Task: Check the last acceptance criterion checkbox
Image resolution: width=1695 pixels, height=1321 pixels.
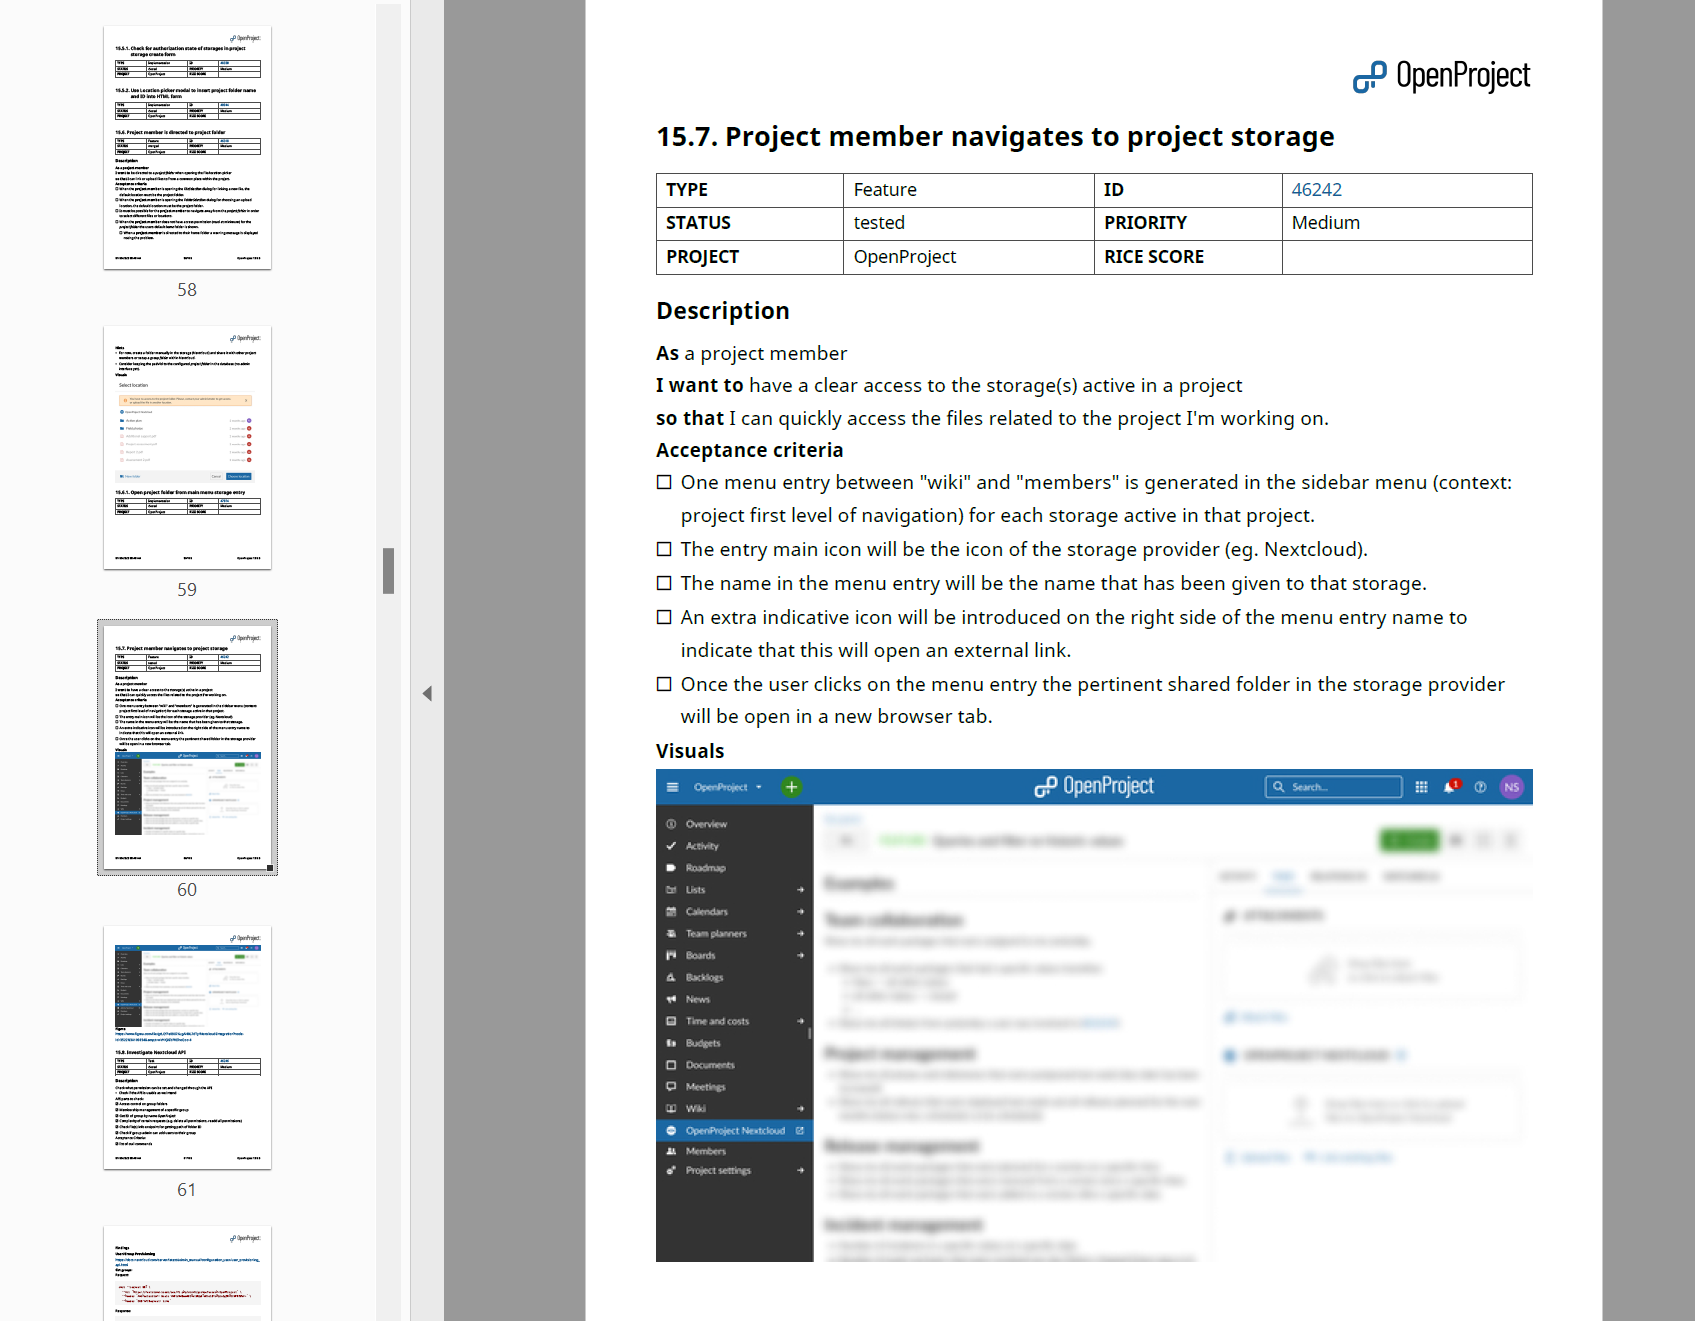Action: [x=664, y=684]
